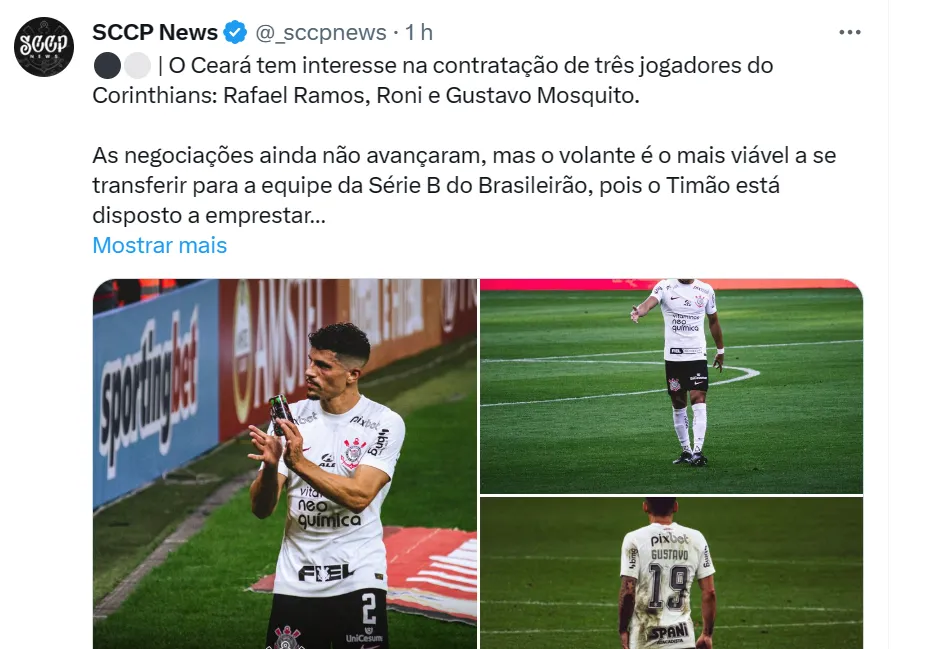Click the Corinthians crest on black shorts top-right
The width and height of the screenshot is (926, 649).
pyautogui.click(x=674, y=385)
